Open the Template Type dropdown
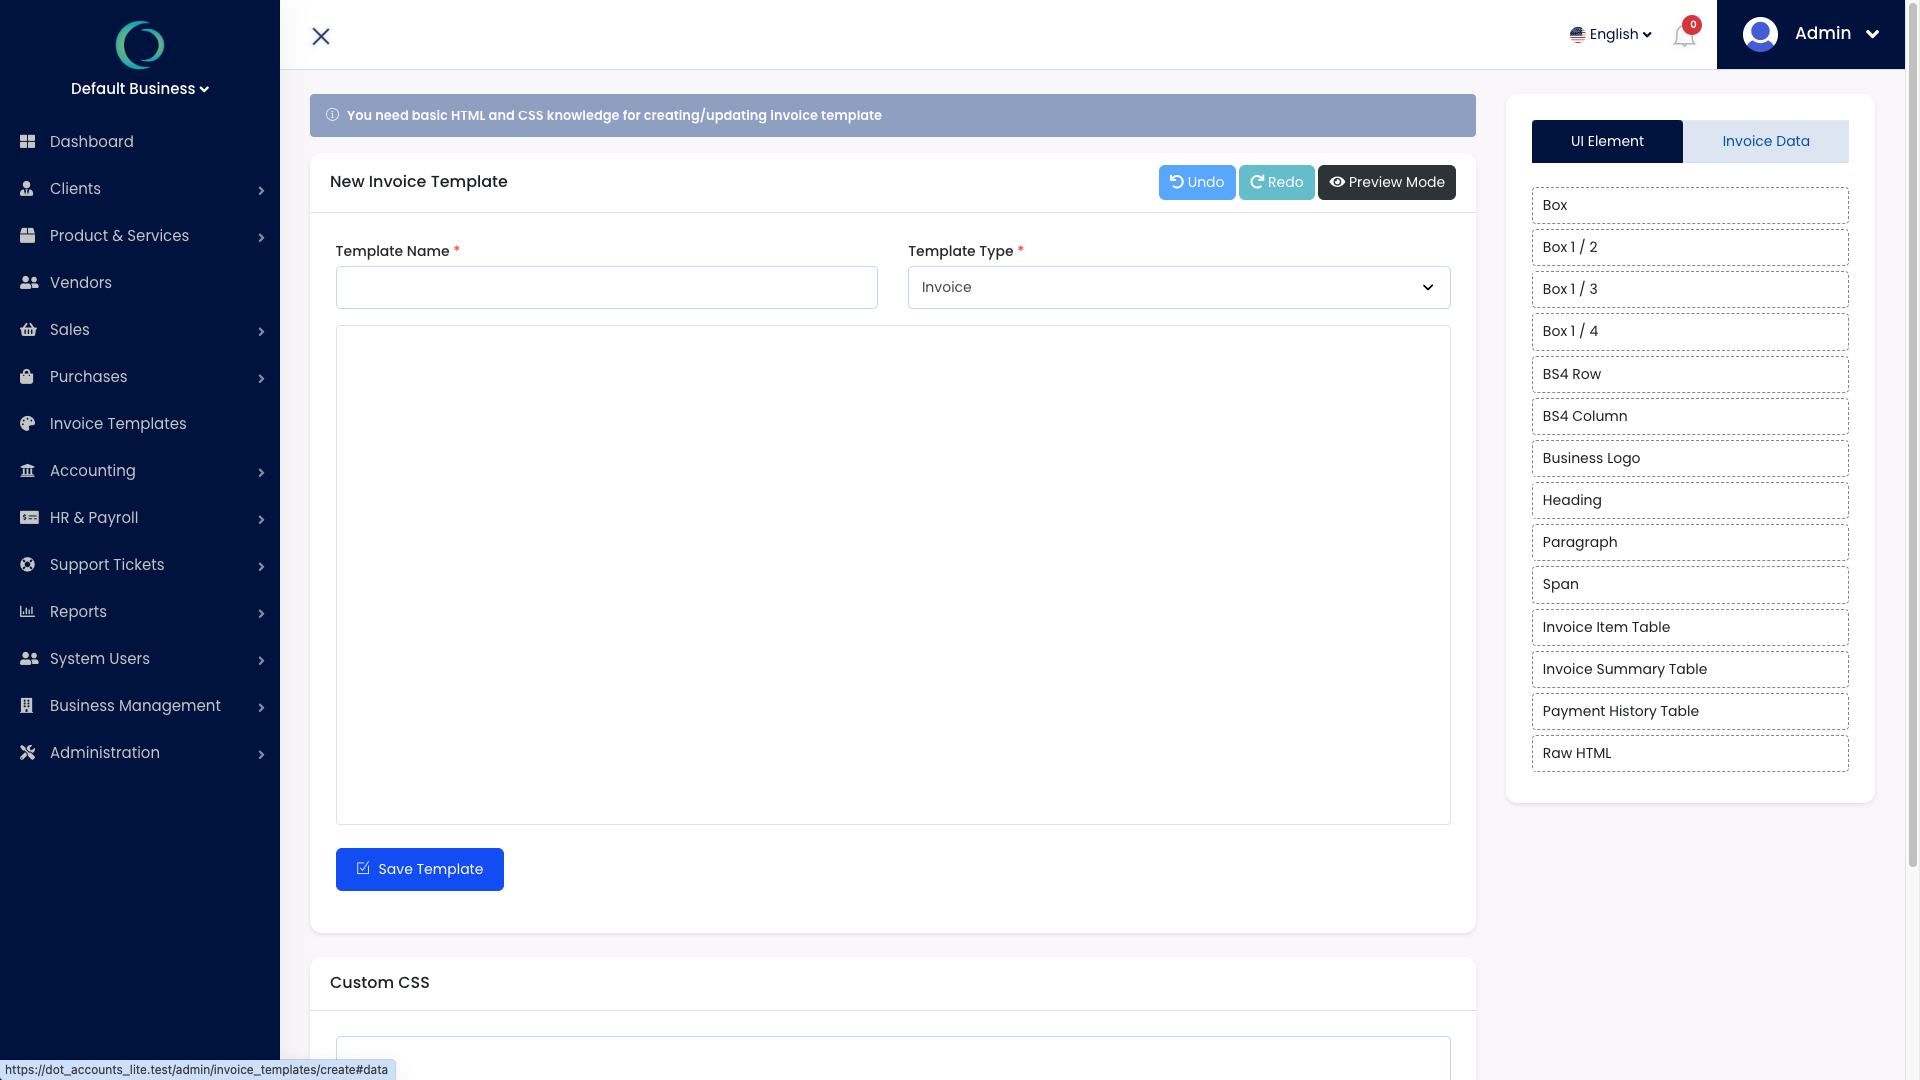The image size is (1920, 1080). tap(1178, 288)
